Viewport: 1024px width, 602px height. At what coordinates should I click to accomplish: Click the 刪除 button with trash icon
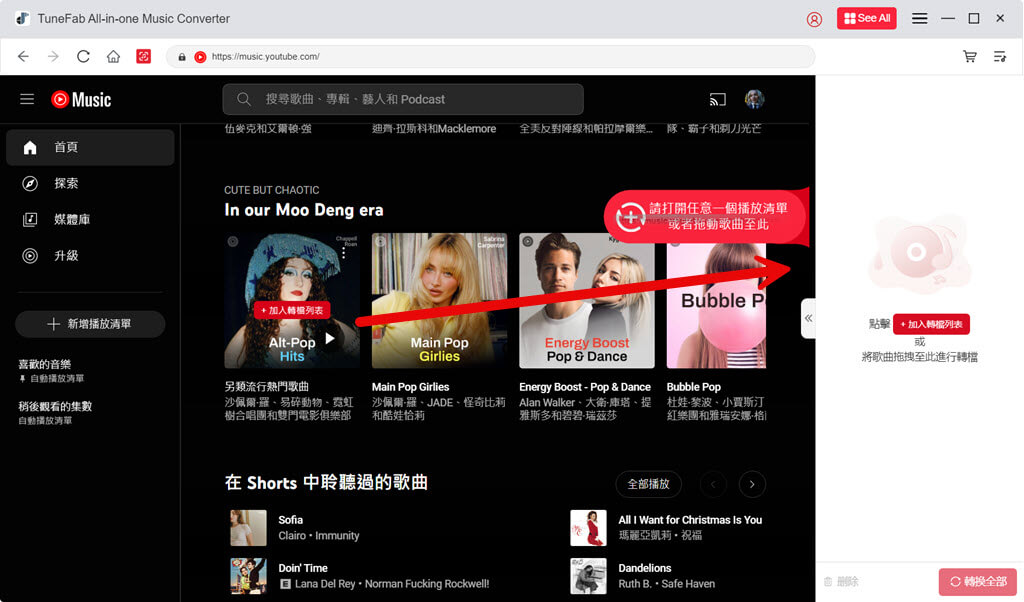[841, 581]
